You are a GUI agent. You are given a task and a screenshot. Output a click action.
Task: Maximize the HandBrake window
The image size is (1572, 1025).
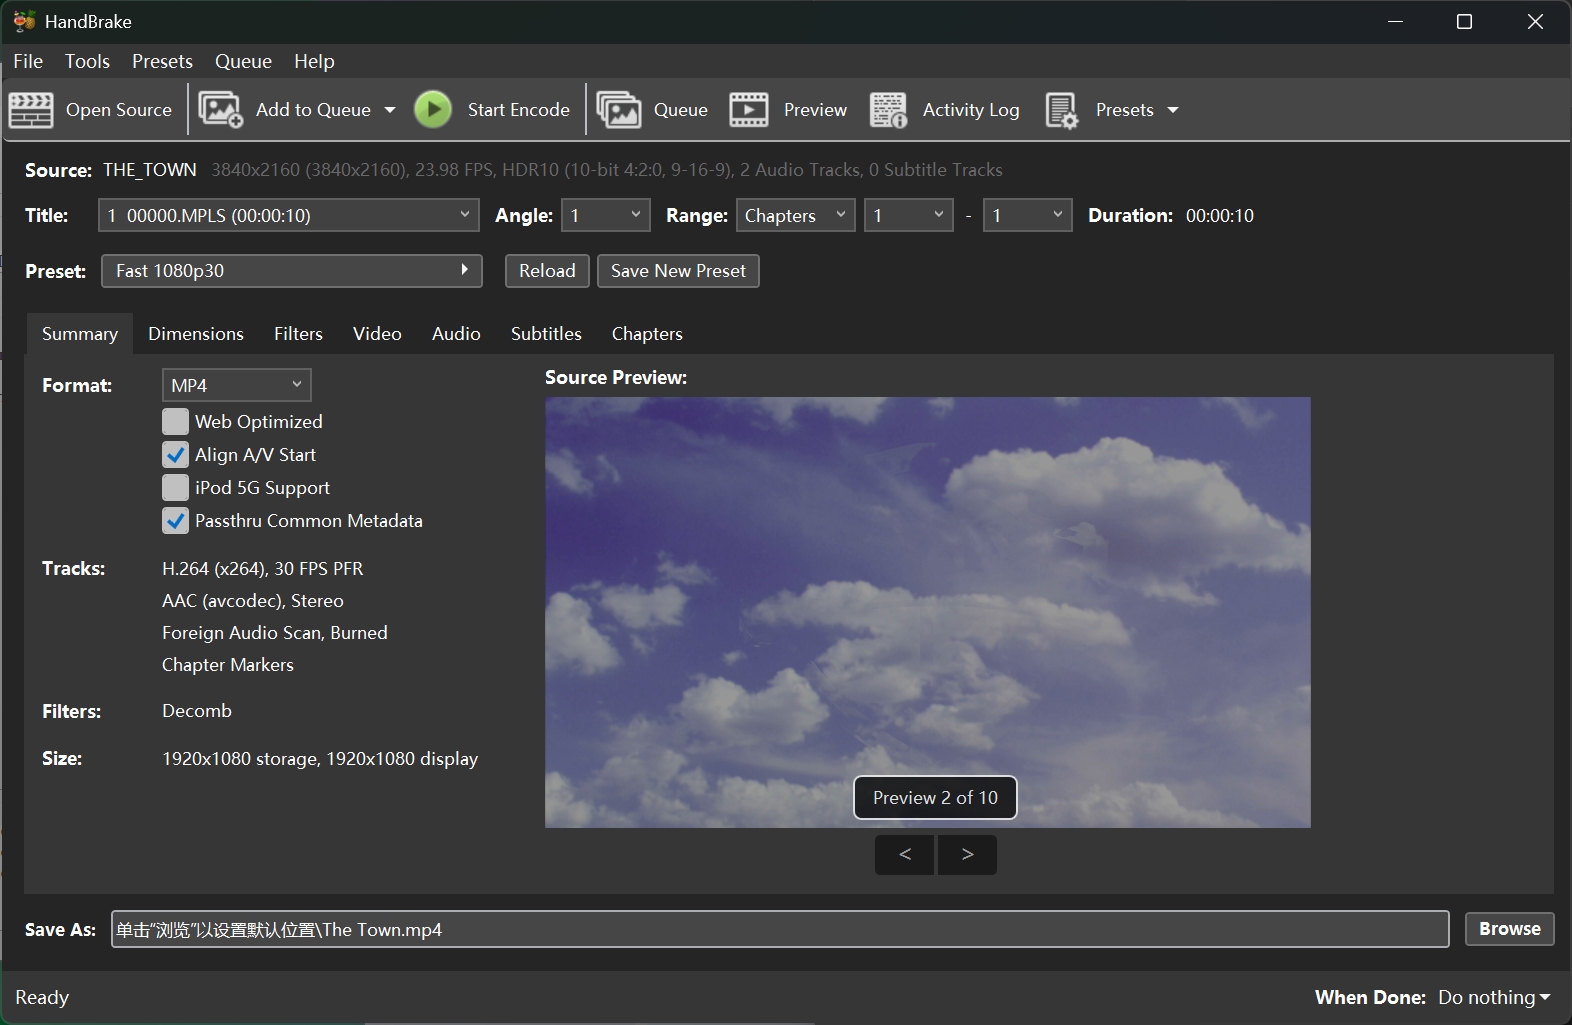click(x=1464, y=22)
